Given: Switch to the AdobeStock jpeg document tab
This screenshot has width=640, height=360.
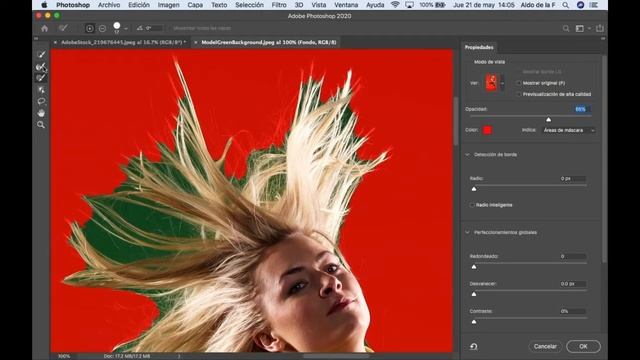Looking at the screenshot, I should click(x=123, y=42).
